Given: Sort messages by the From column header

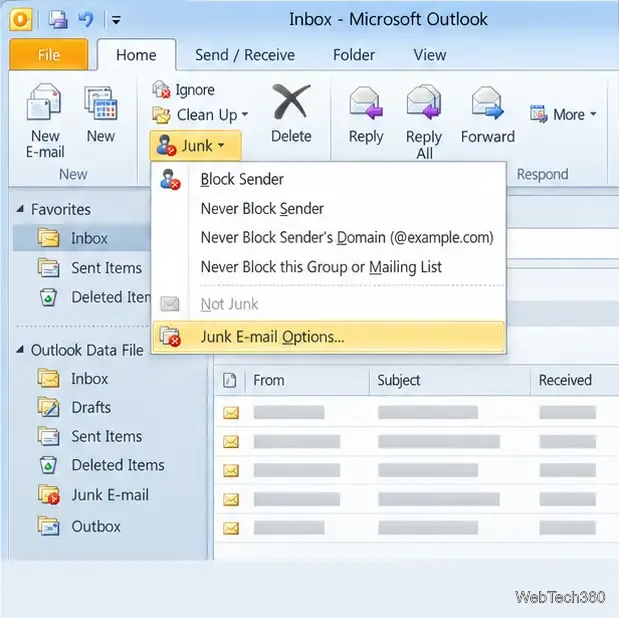Looking at the screenshot, I should tap(307, 380).
